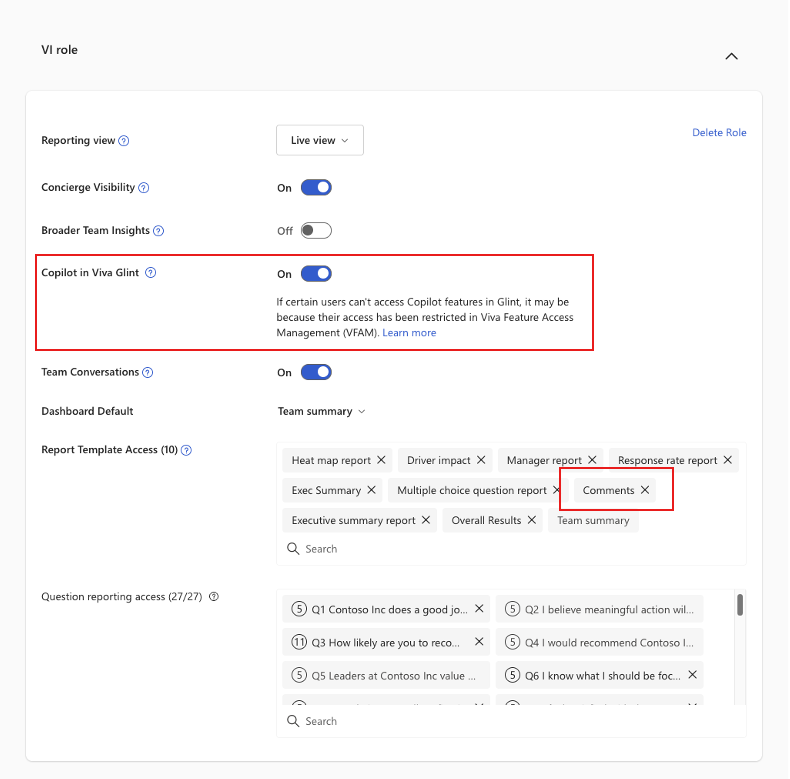
Task: Select Q2 I believe meaningful action question
Action: point(599,609)
